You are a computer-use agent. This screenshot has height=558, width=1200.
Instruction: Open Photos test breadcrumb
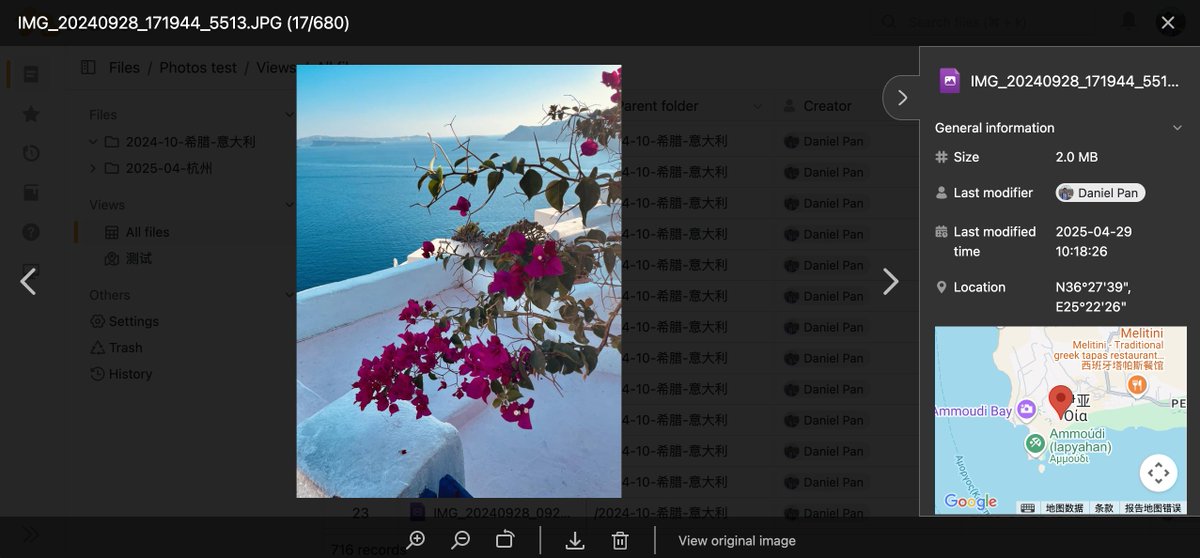[x=198, y=67]
